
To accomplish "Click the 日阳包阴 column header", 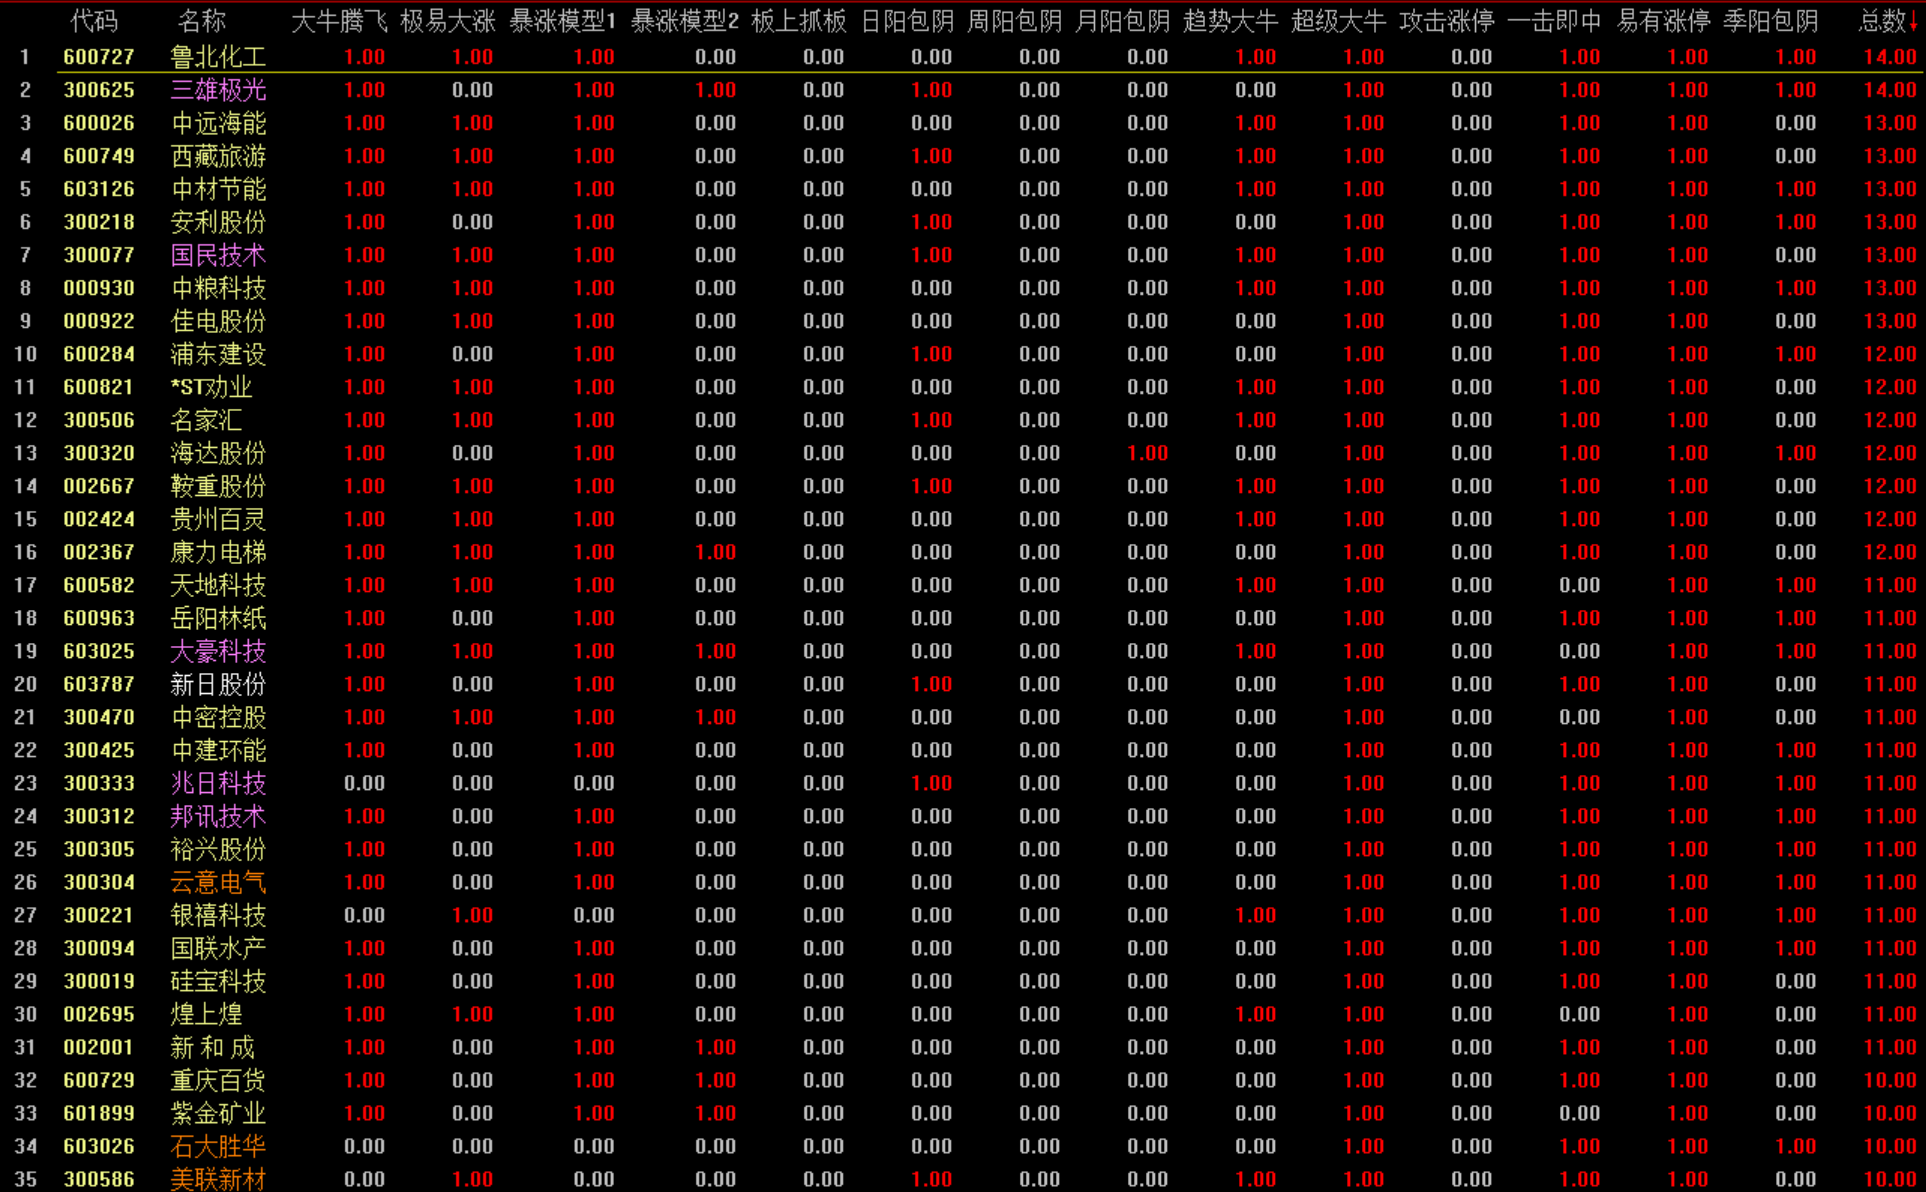I will pos(907,21).
